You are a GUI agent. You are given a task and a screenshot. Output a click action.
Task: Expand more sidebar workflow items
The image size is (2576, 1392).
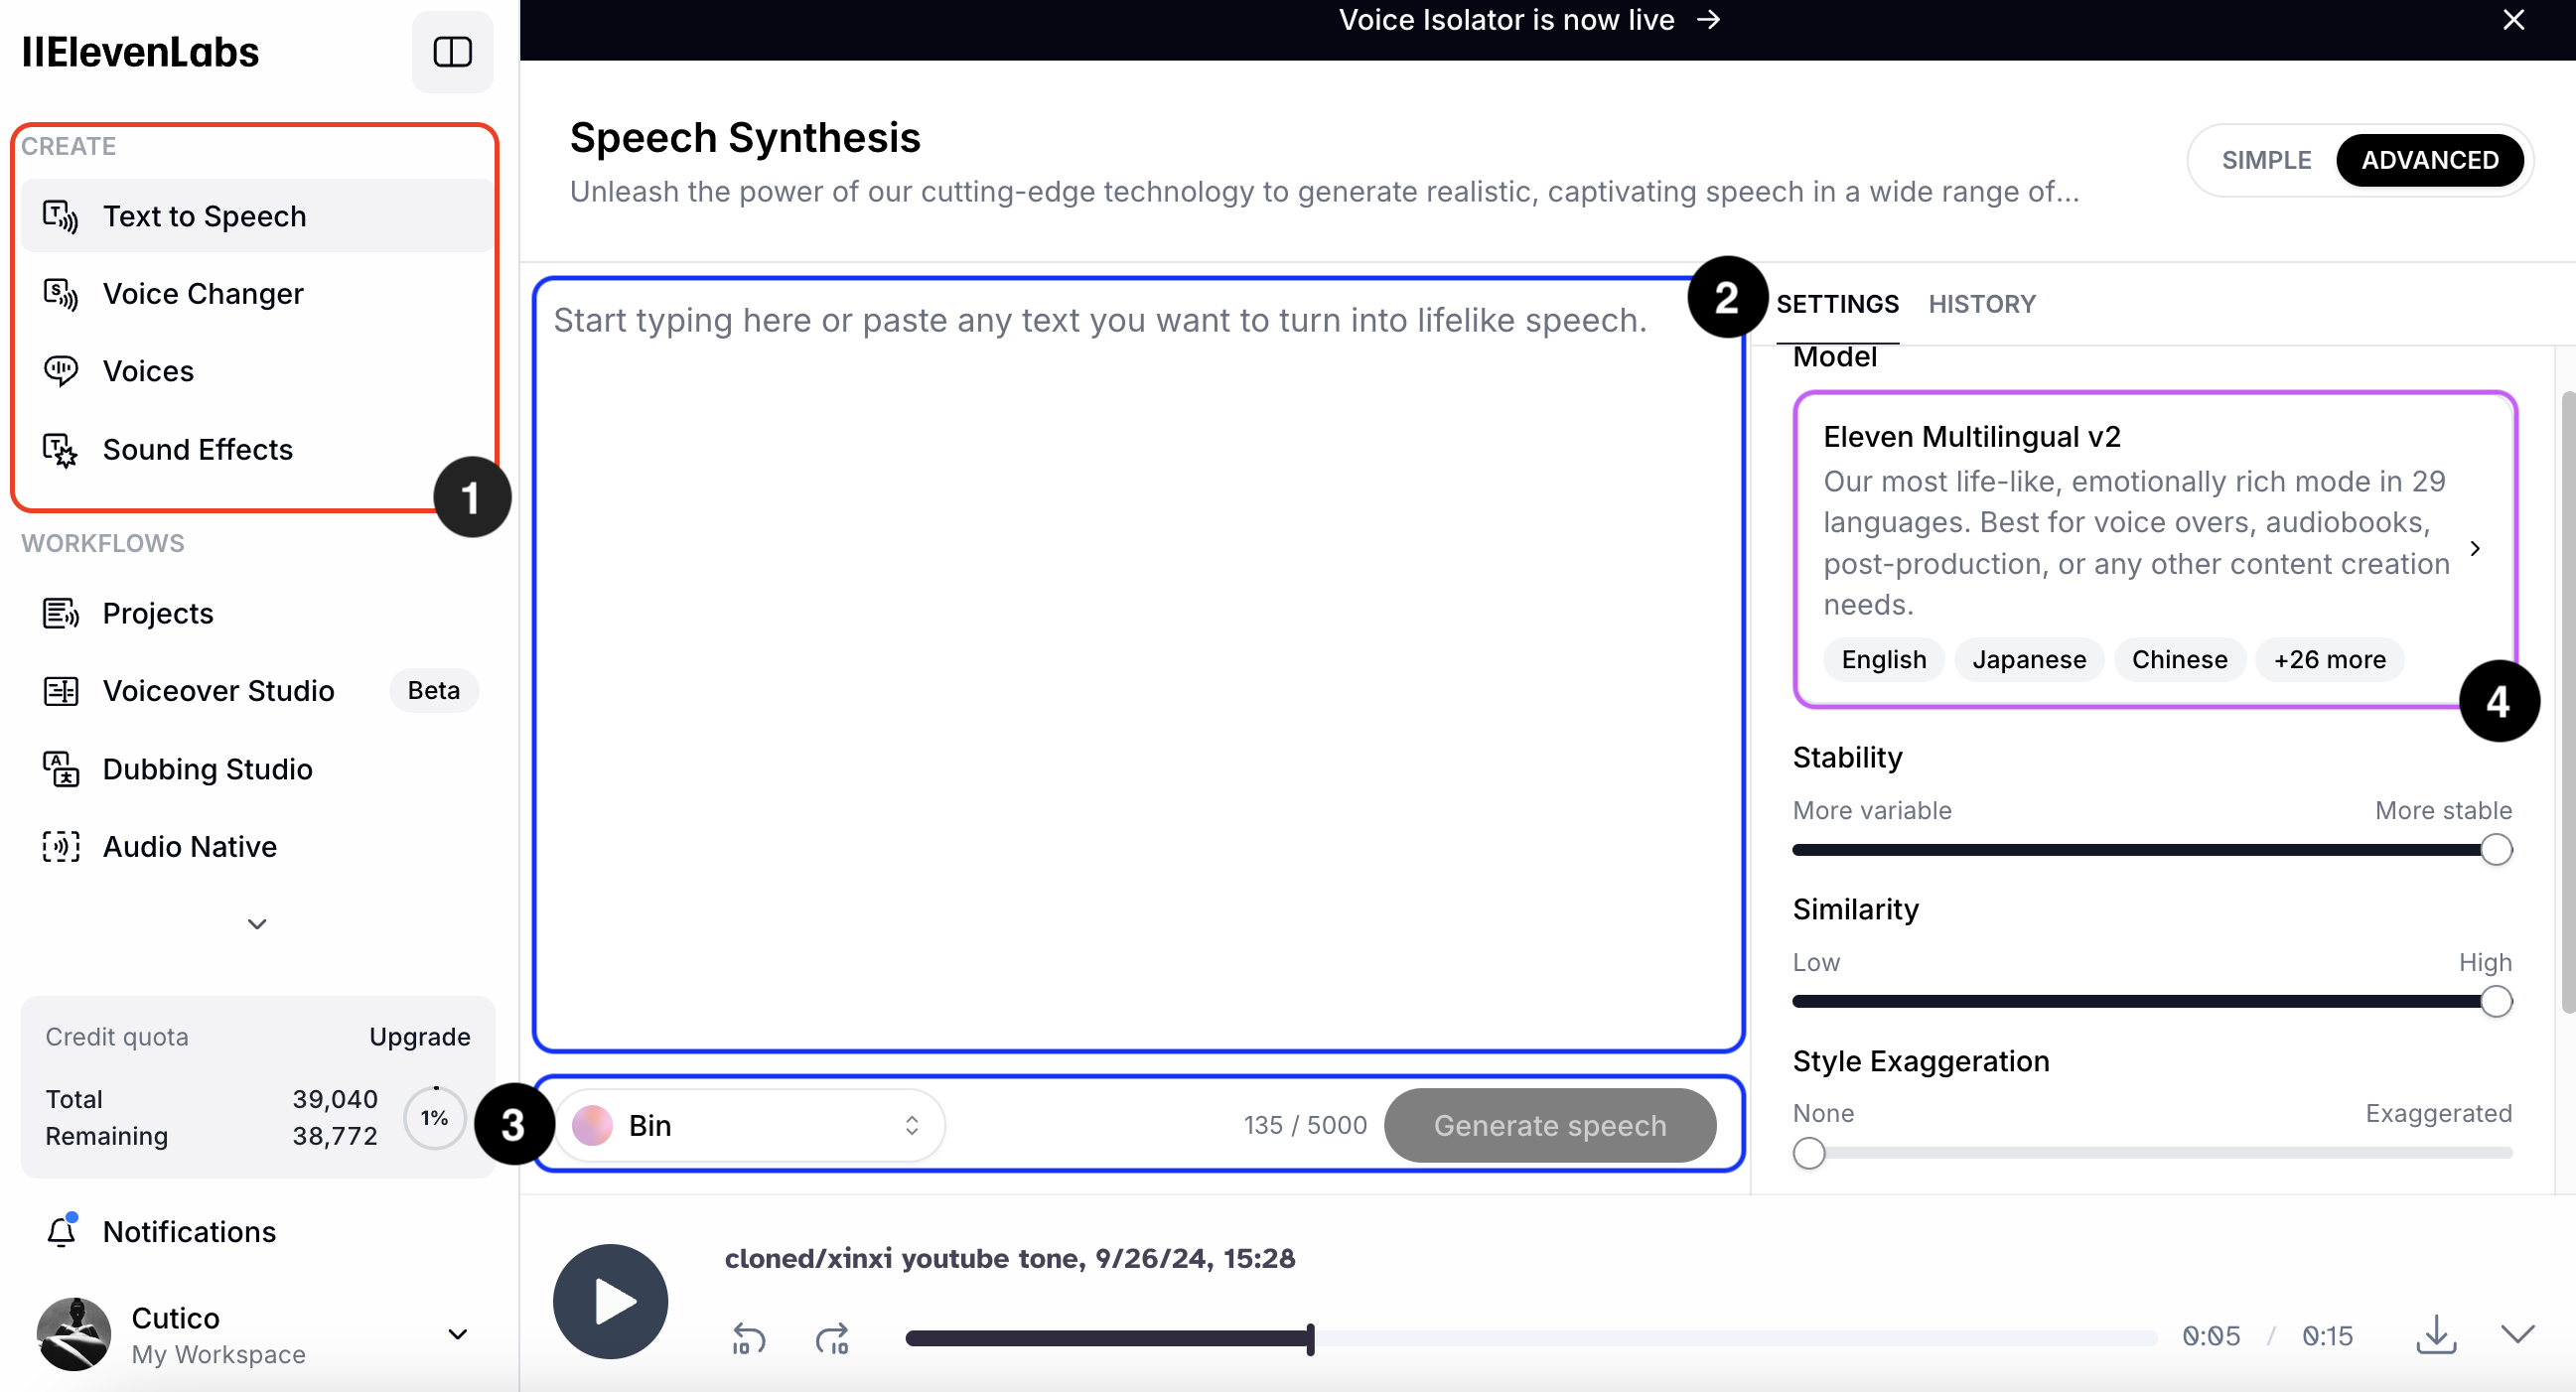[257, 924]
